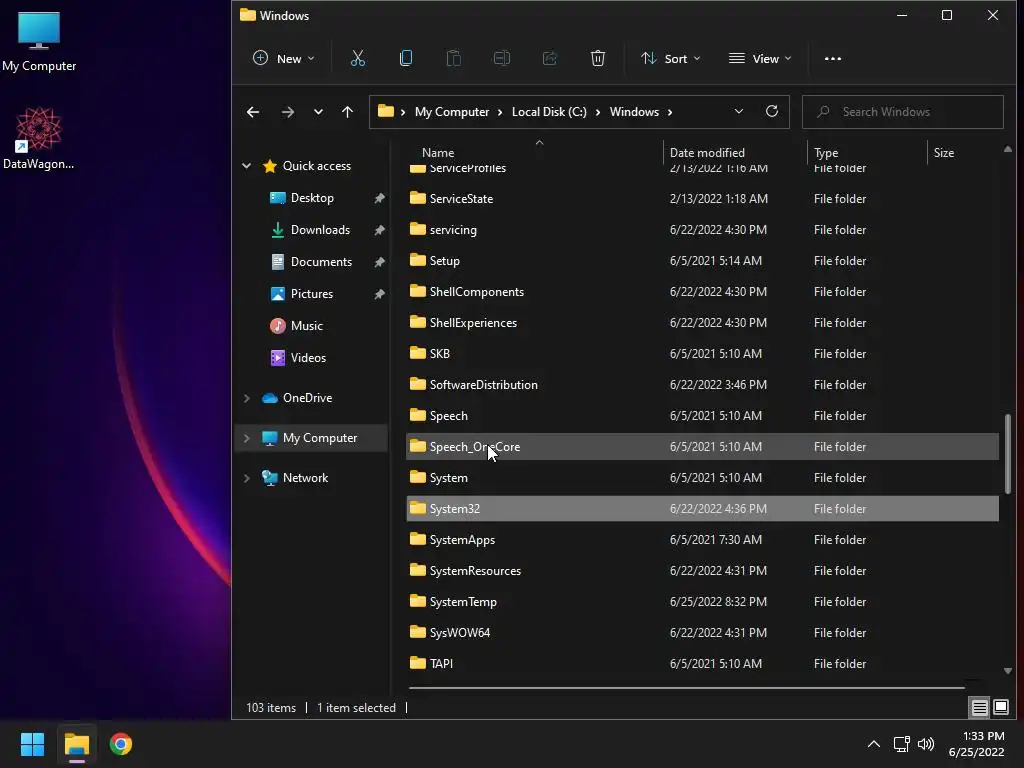The width and height of the screenshot is (1024, 768).
Task: Click scroll down arrow of file list
Action: tap(1008, 671)
